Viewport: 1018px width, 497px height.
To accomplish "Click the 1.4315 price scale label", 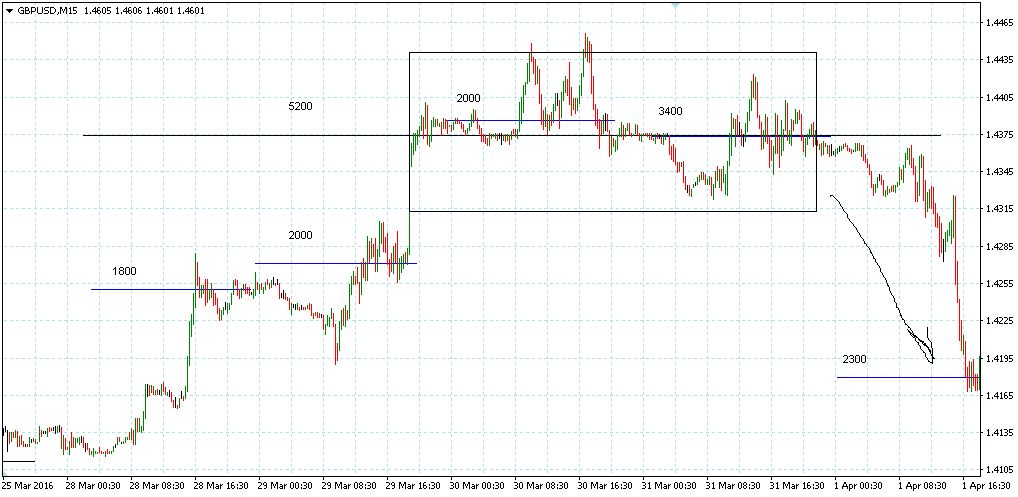I will [999, 209].
